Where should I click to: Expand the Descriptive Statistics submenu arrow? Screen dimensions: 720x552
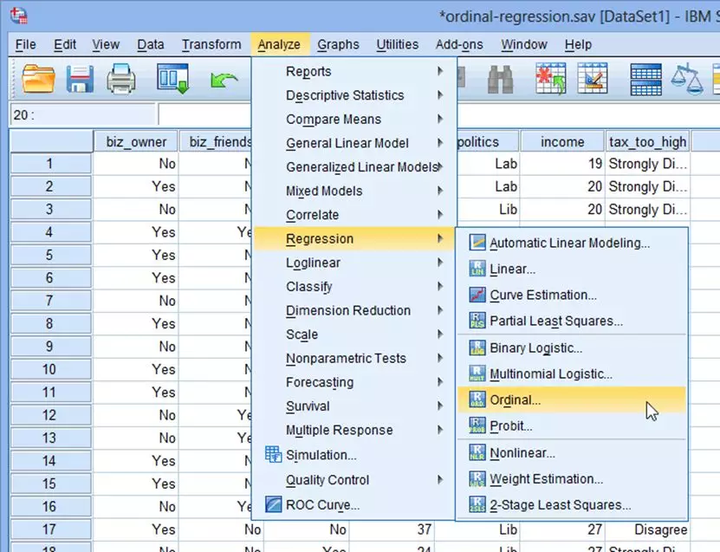pyautogui.click(x=440, y=95)
